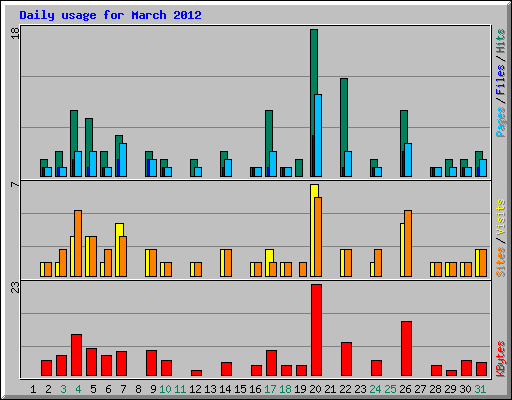Click the y-axis value 7

15,184
